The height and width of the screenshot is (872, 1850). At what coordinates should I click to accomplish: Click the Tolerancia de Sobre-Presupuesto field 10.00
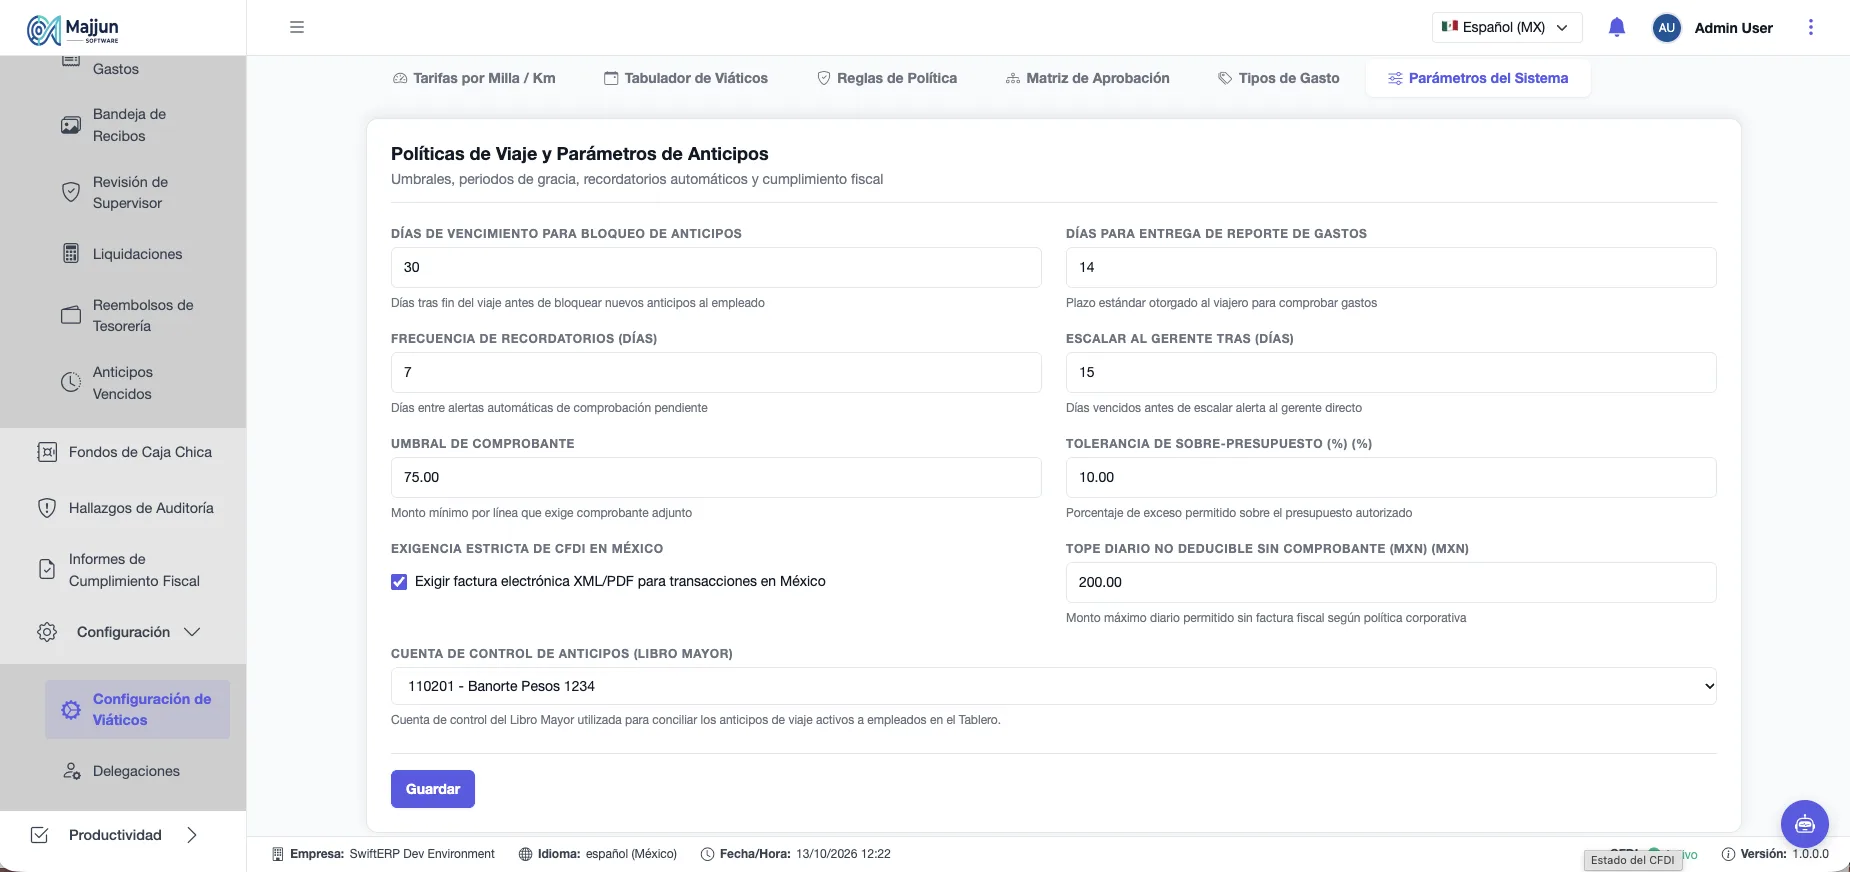click(1391, 477)
